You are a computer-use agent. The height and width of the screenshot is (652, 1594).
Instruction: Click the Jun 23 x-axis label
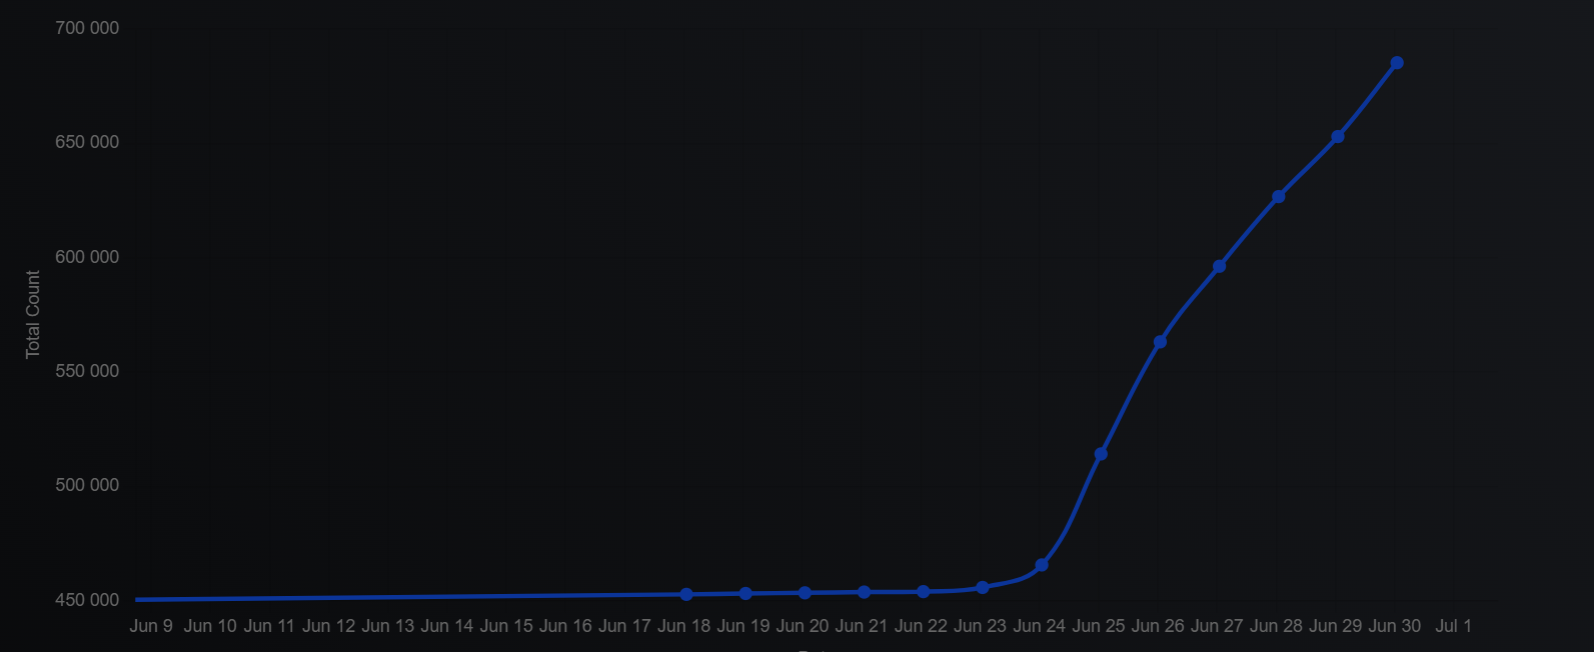(x=980, y=626)
